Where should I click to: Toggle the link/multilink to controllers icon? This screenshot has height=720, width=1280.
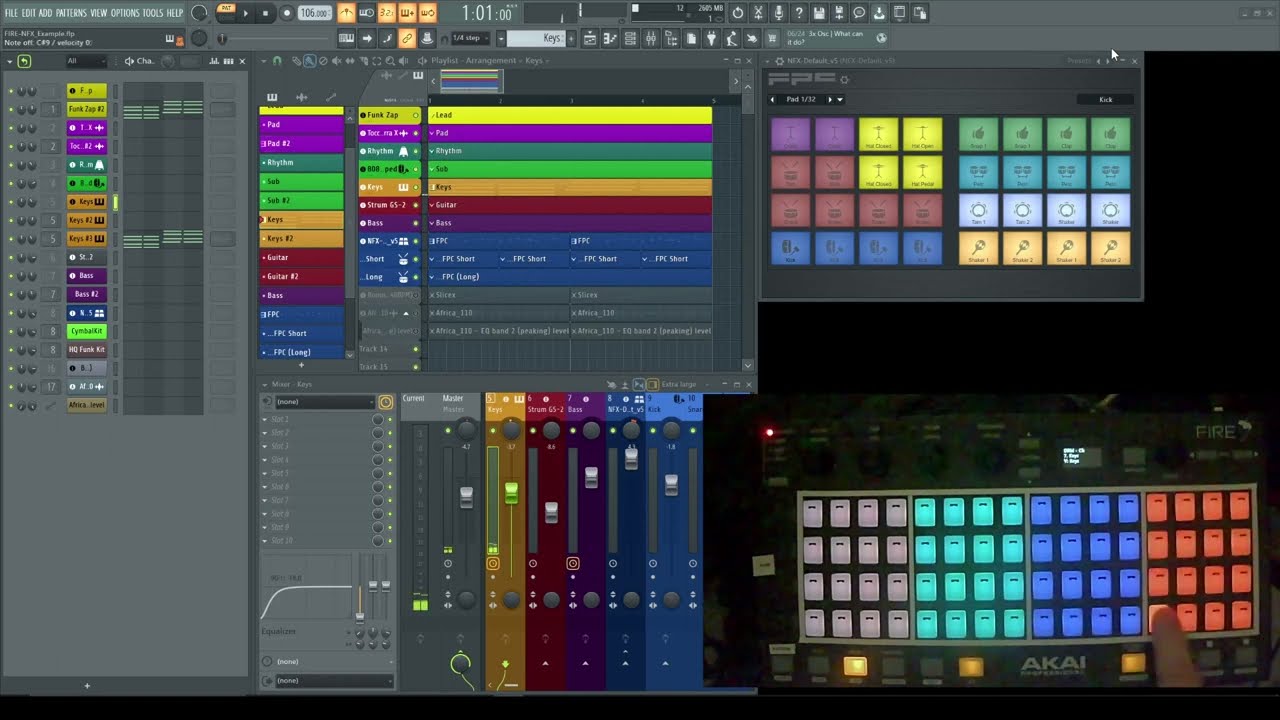coord(407,38)
